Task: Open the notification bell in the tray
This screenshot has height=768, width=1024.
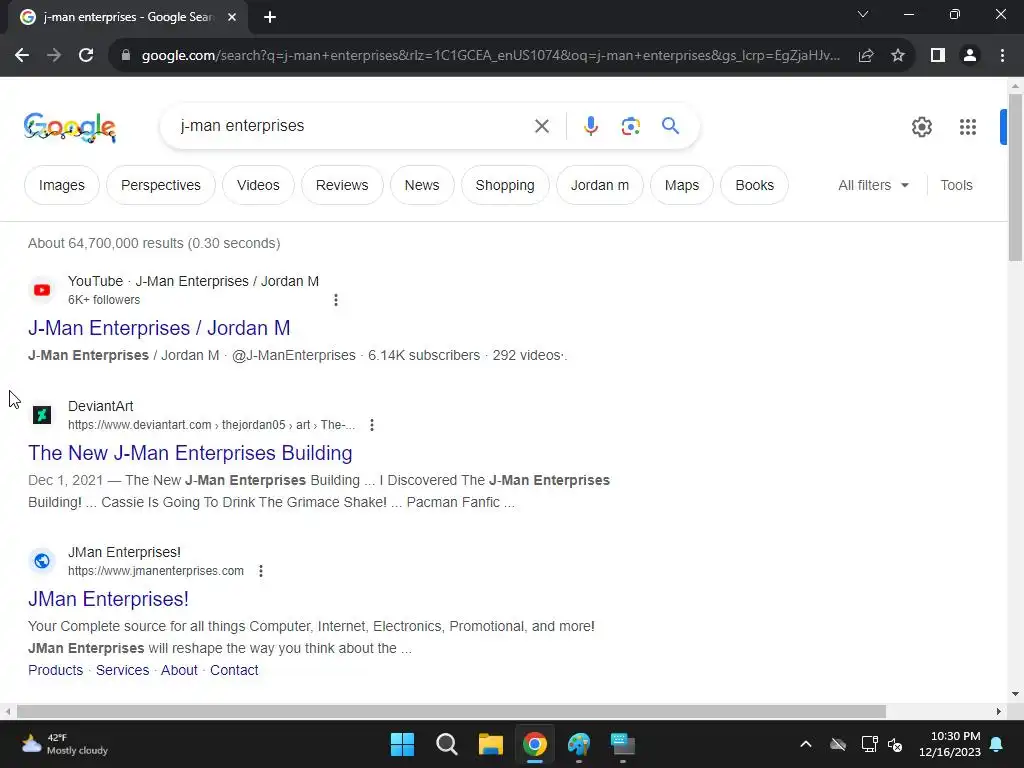Action: click(x=997, y=744)
